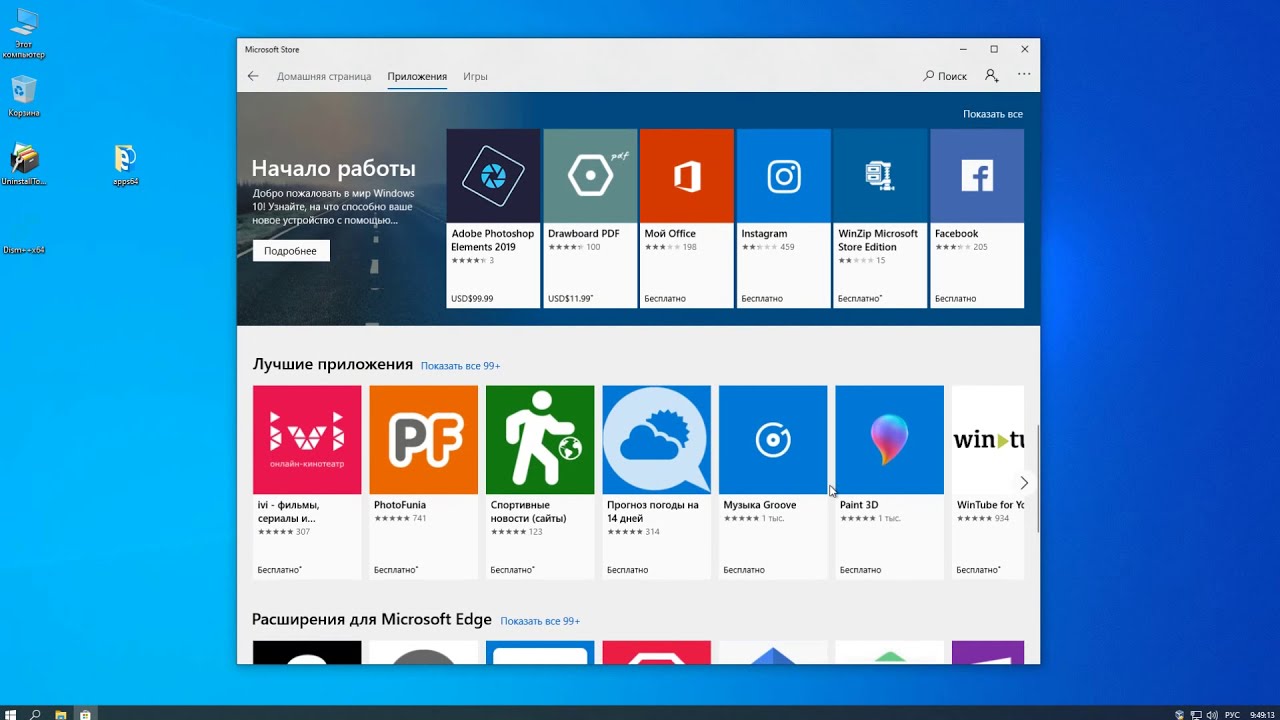Click the РУС language indicator in the tray
The height and width of the screenshot is (720, 1280).
click(x=1232, y=714)
